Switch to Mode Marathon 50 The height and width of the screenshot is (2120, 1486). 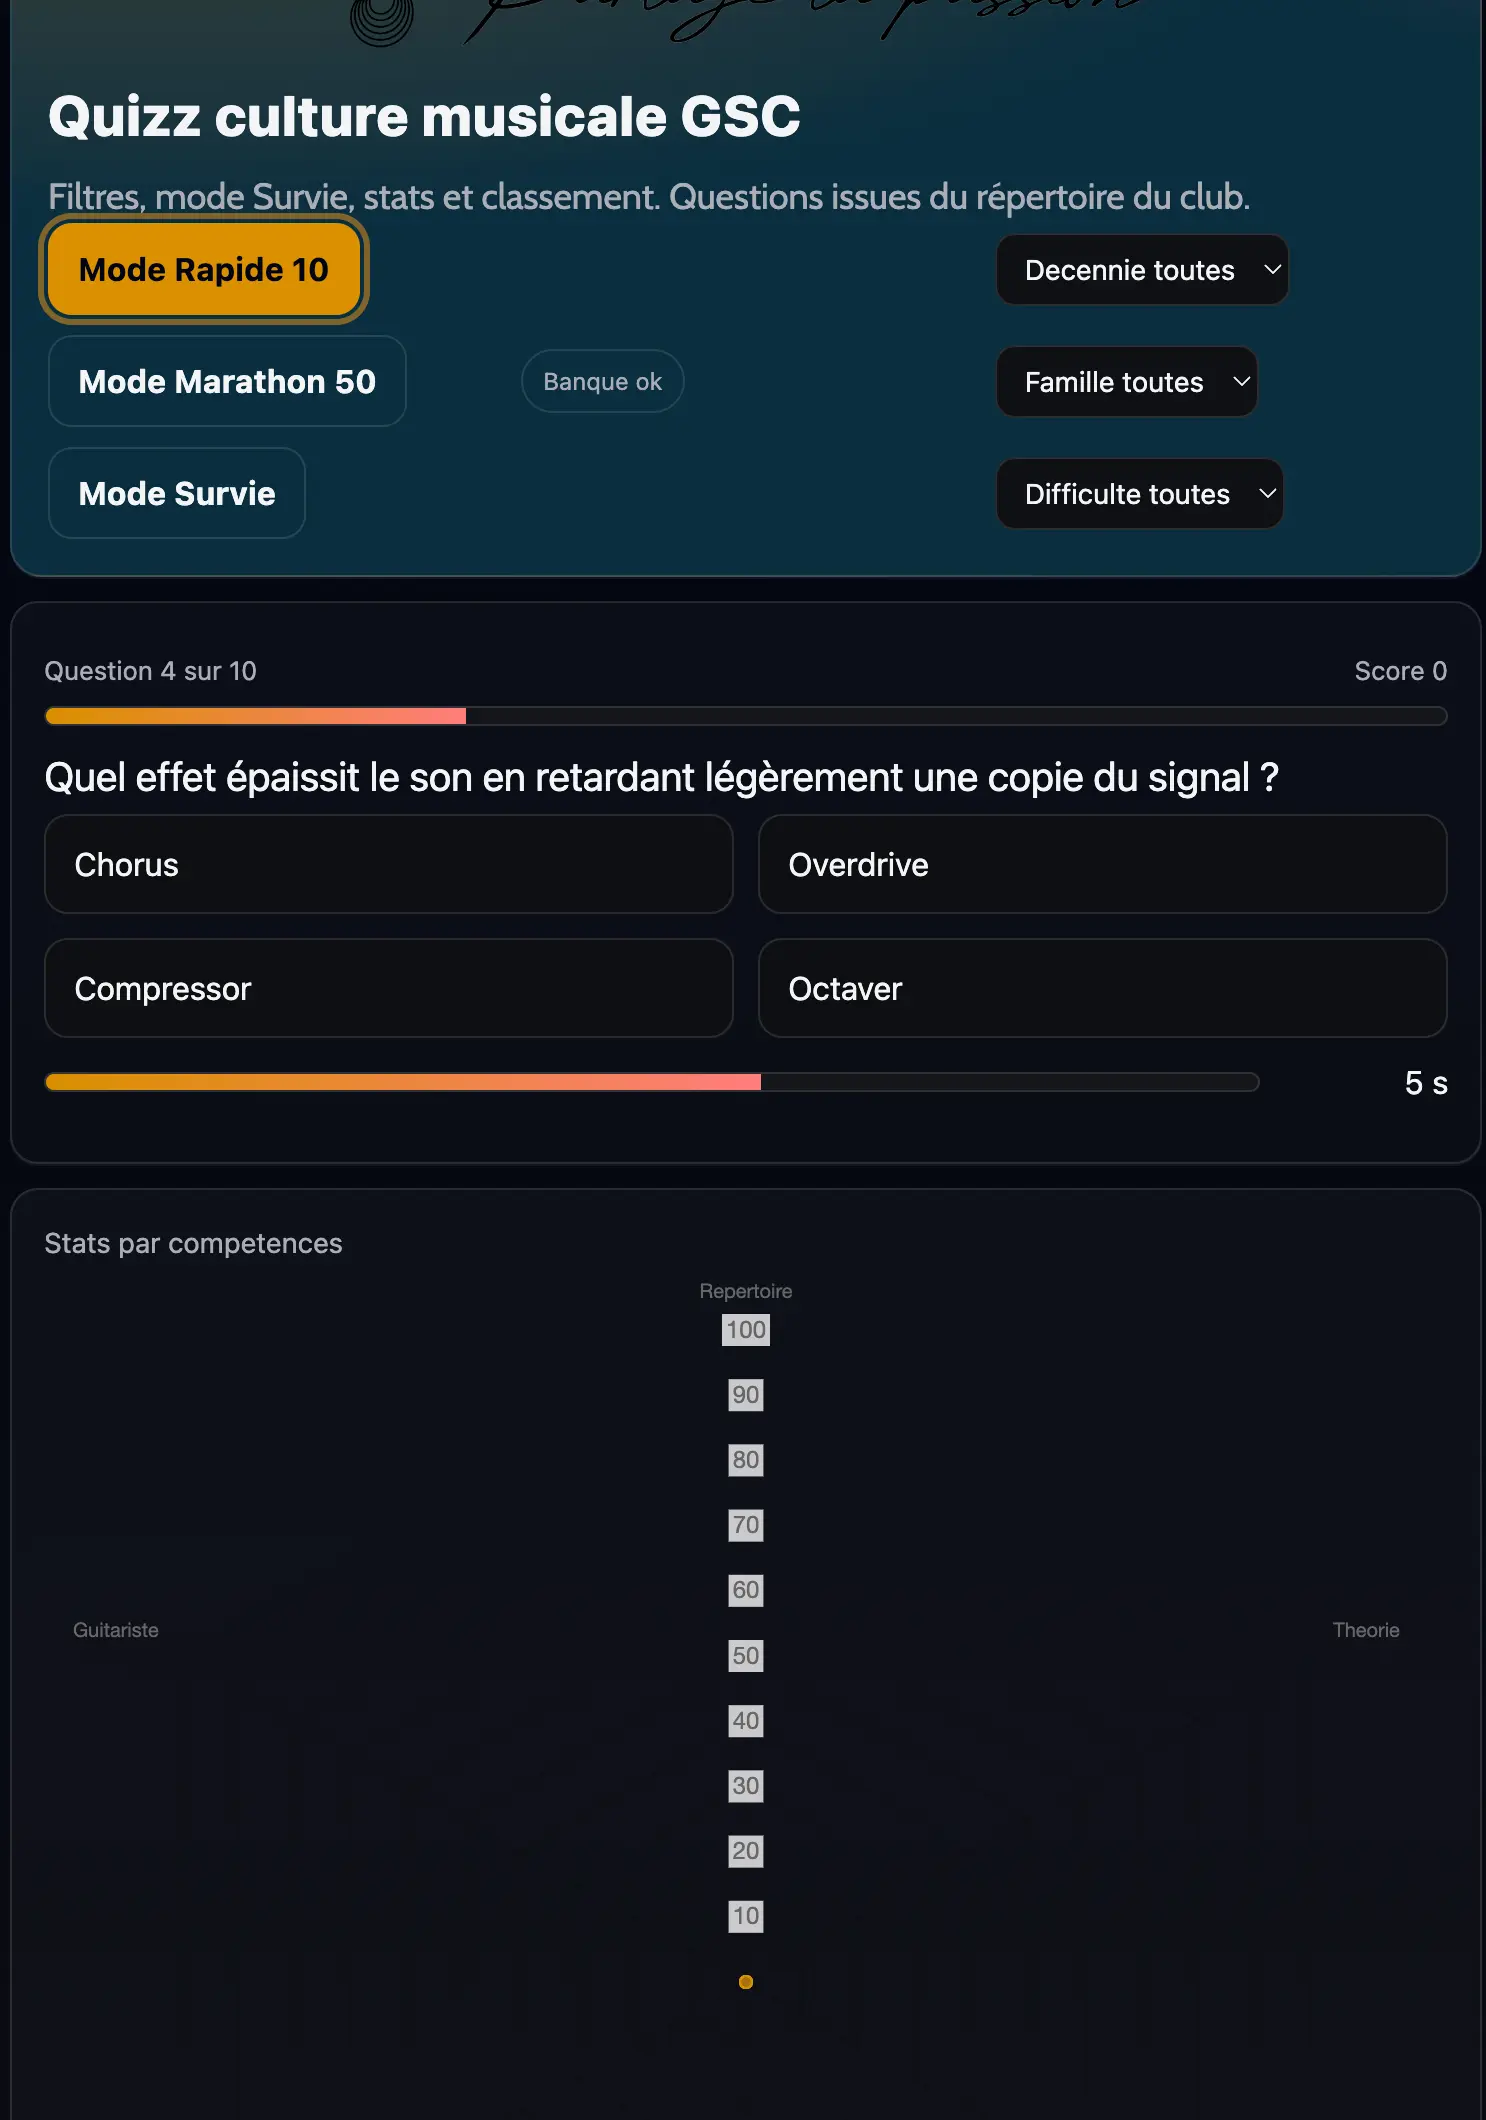227,382
